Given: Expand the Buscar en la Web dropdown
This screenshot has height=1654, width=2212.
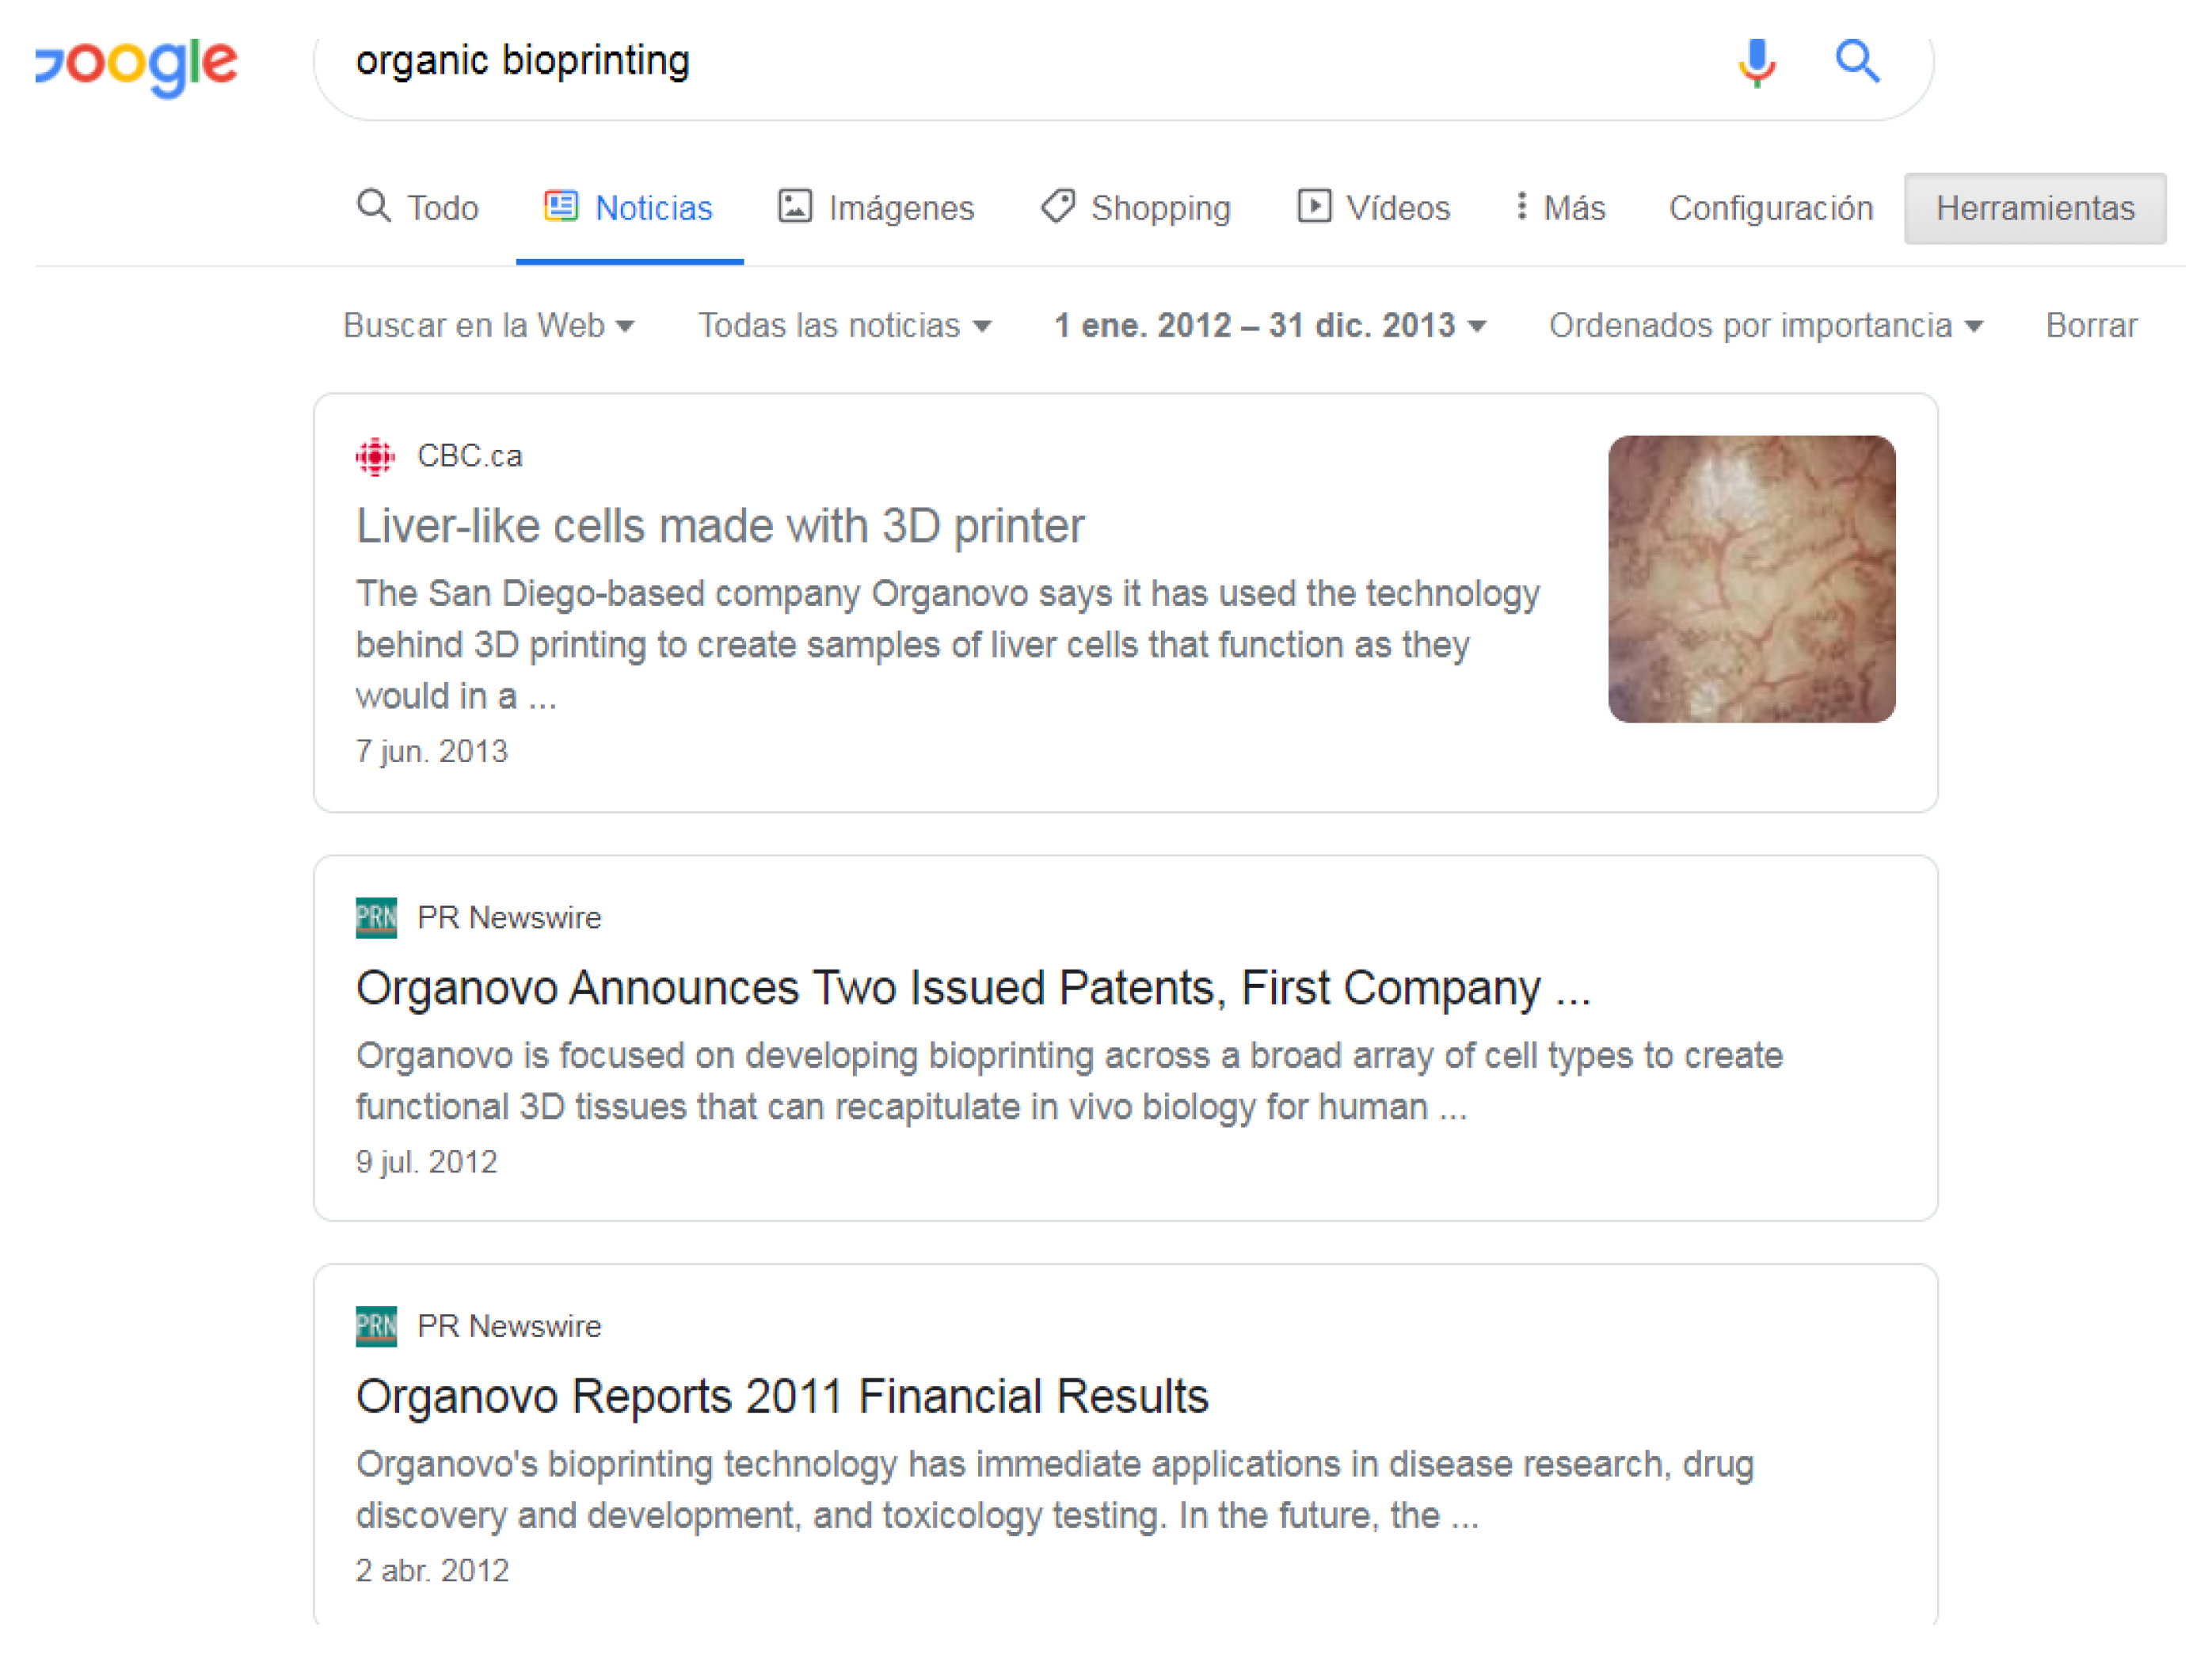Looking at the screenshot, I should [489, 325].
